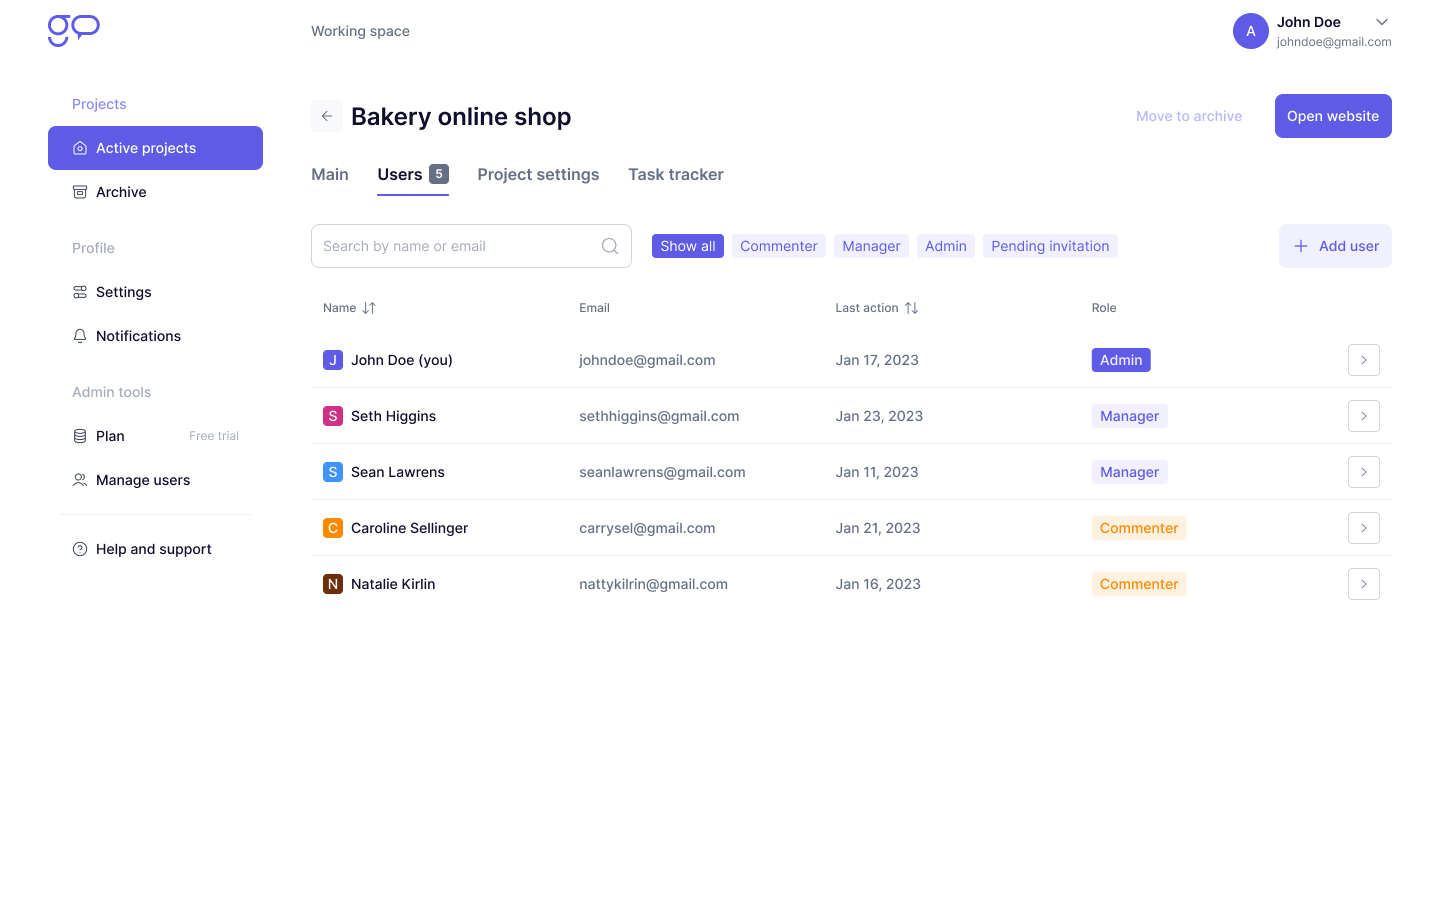Filter users by Manager role
The image size is (1440, 900).
click(x=871, y=246)
